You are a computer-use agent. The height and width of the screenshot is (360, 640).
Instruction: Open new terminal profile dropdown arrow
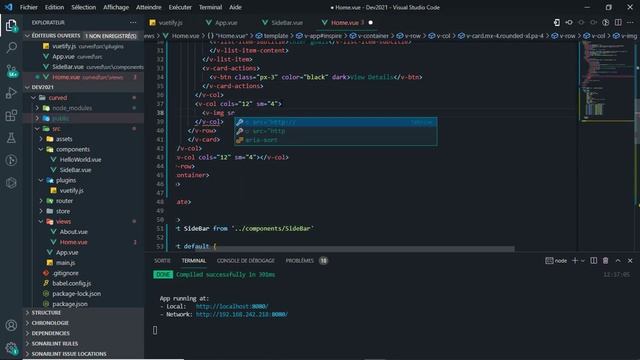(583, 260)
